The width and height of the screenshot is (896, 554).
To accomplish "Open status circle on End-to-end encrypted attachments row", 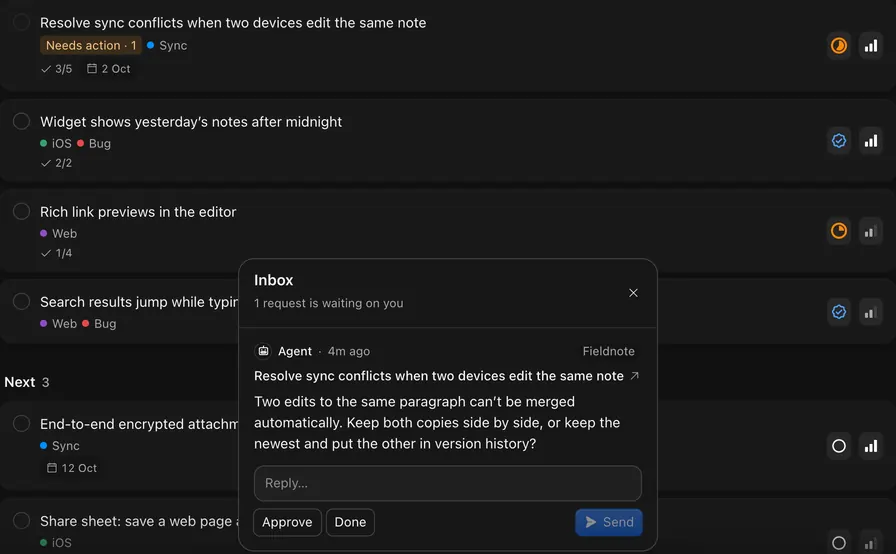I will click(x=838, y=446).
